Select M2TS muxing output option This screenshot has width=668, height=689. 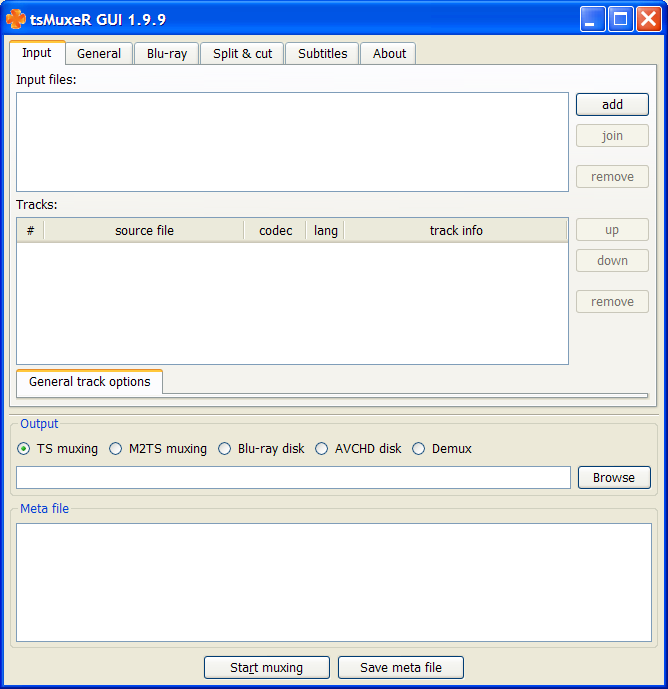point(158,449)
